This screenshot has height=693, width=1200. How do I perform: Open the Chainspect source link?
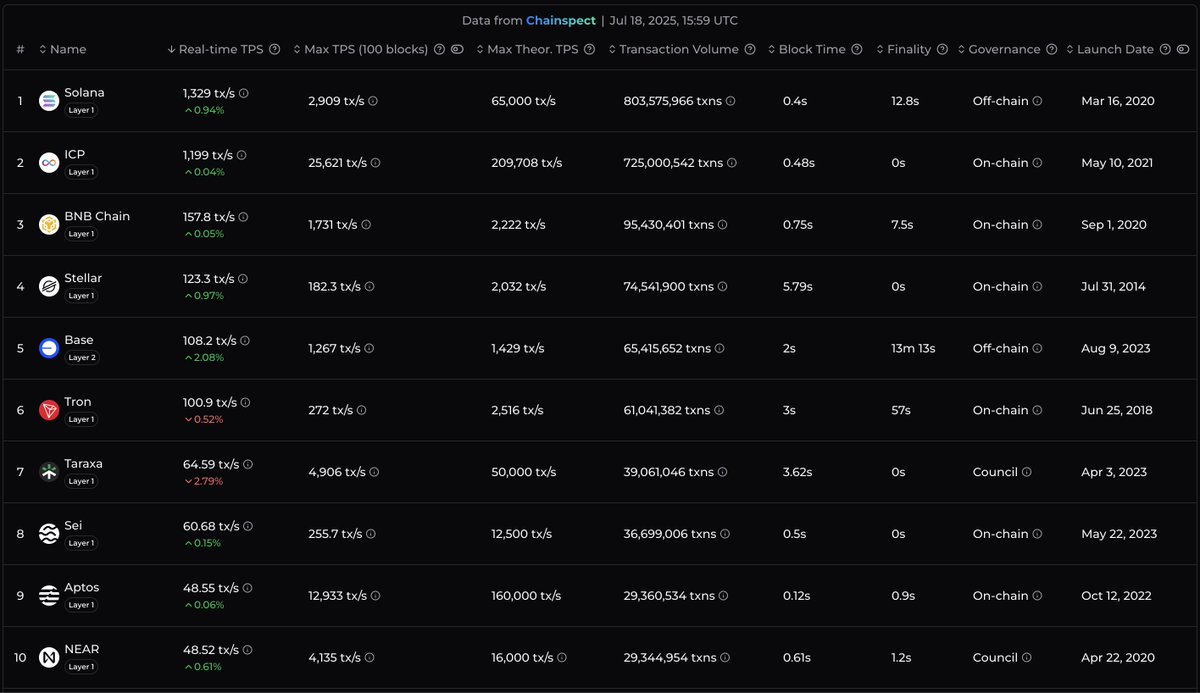(x=561, y=20)
